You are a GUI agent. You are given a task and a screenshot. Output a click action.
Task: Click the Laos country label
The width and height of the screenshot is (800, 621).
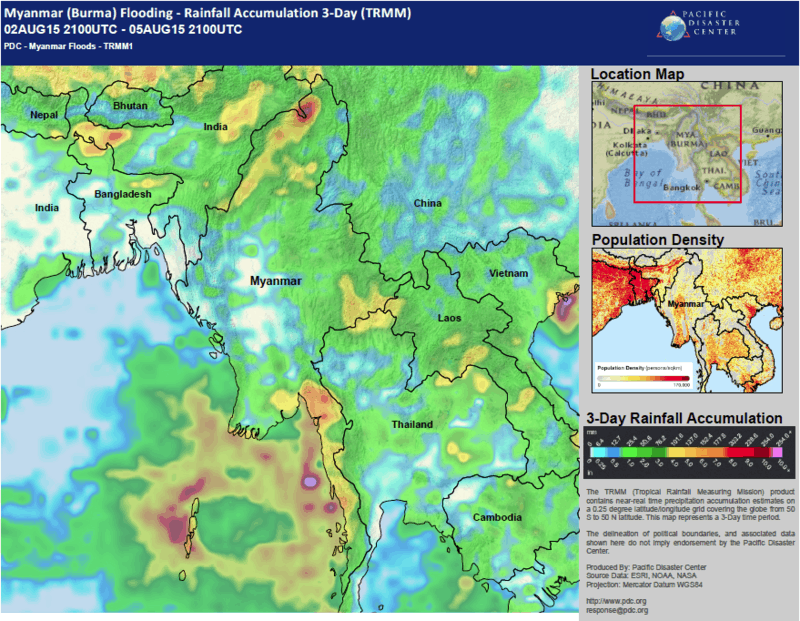[x=450, y=318]
